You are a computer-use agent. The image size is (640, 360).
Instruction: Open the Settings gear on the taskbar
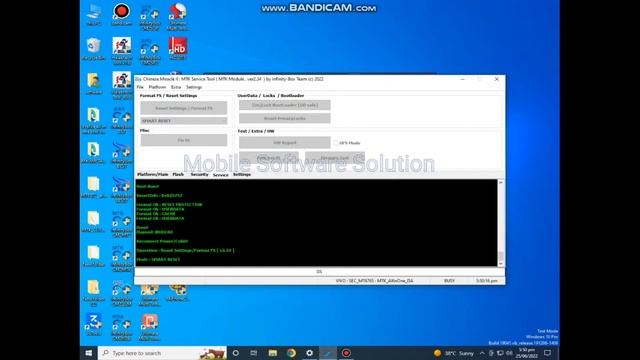(x=309, y=353)
